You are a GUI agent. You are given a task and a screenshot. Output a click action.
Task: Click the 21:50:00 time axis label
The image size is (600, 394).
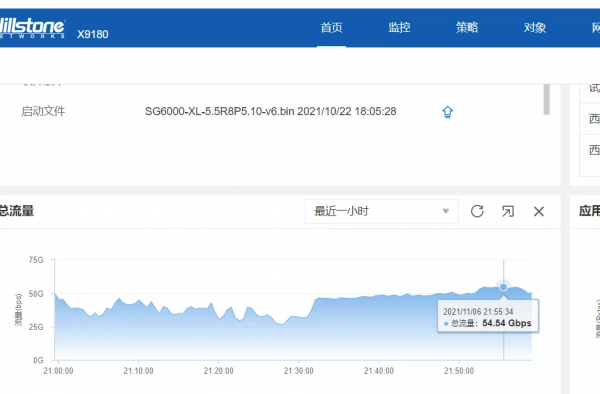coord(459,371)
